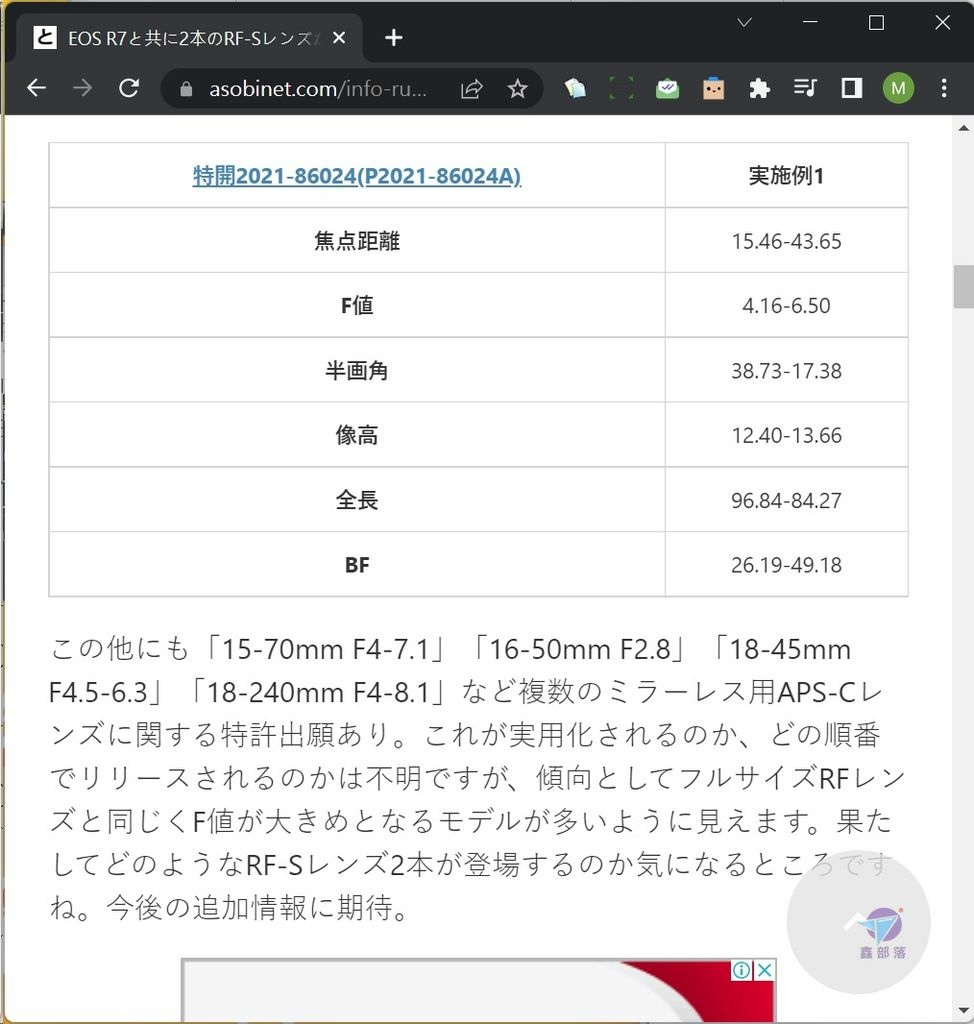Select the 像高 row label
Viewport: 974px width, 1024px height.
[357, 435]
